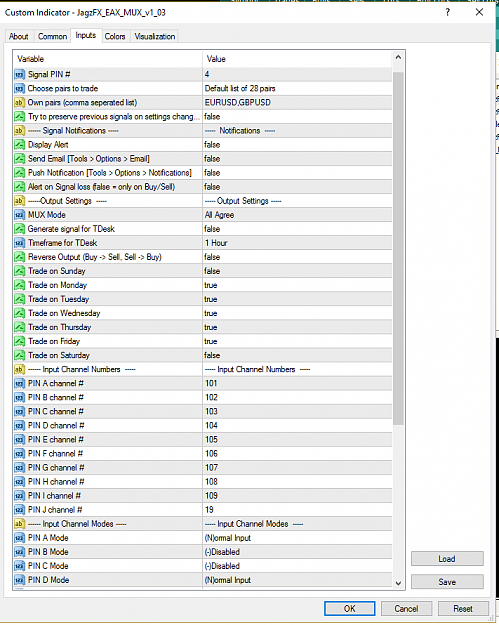Image resolution: width=499 pixels, height=625 pixels.
Task: Click the icon beside Trade on Sunday
Action: pos(20,271)
